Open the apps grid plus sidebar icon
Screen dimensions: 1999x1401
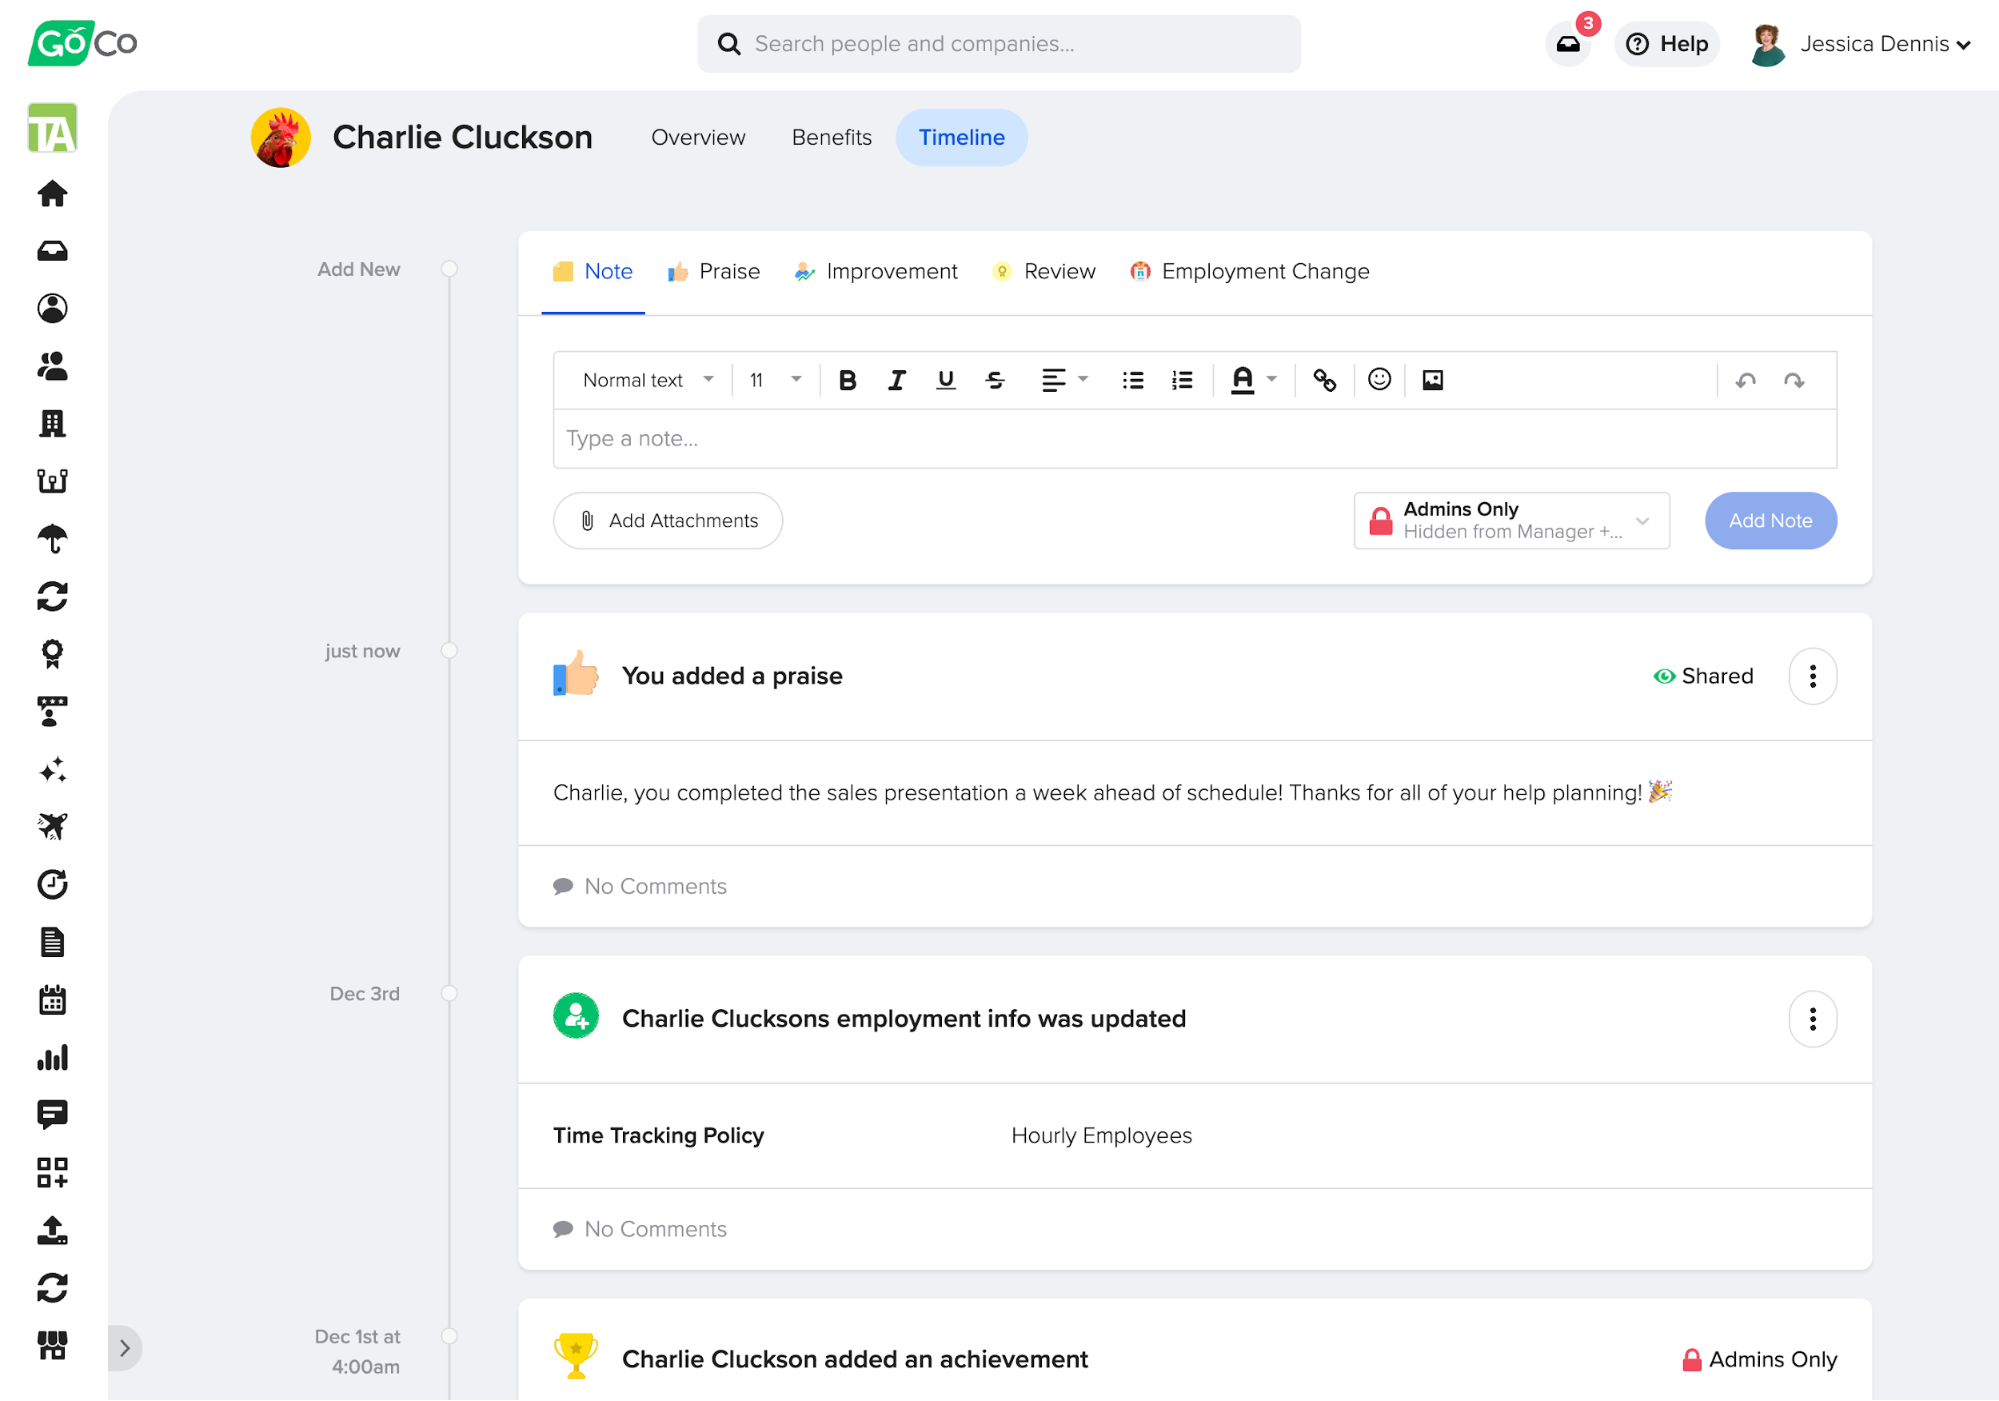[52, 1172]
